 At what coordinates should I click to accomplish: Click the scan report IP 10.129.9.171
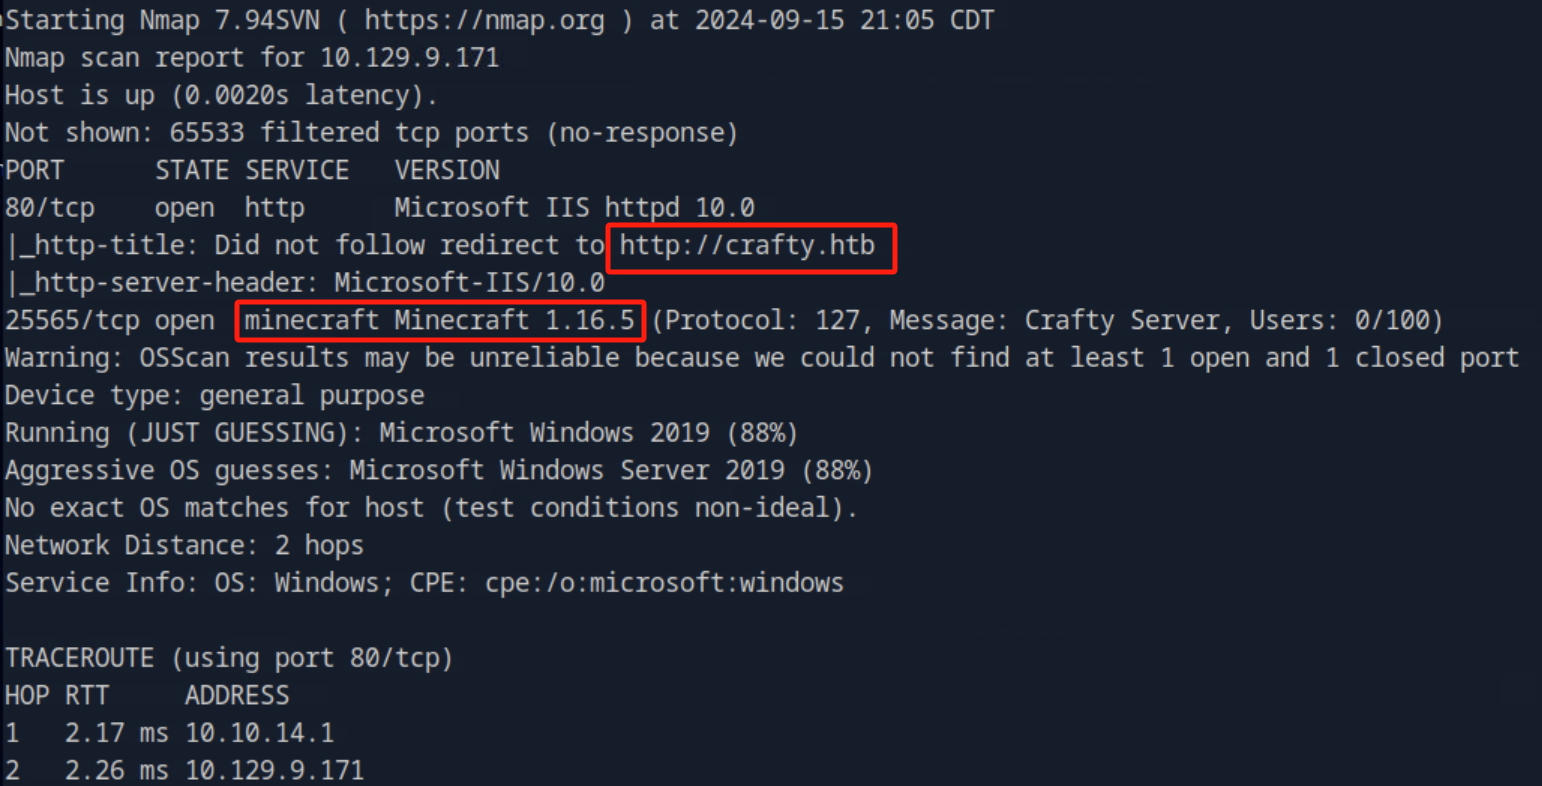pyautogui.click(x=409, y=58)
